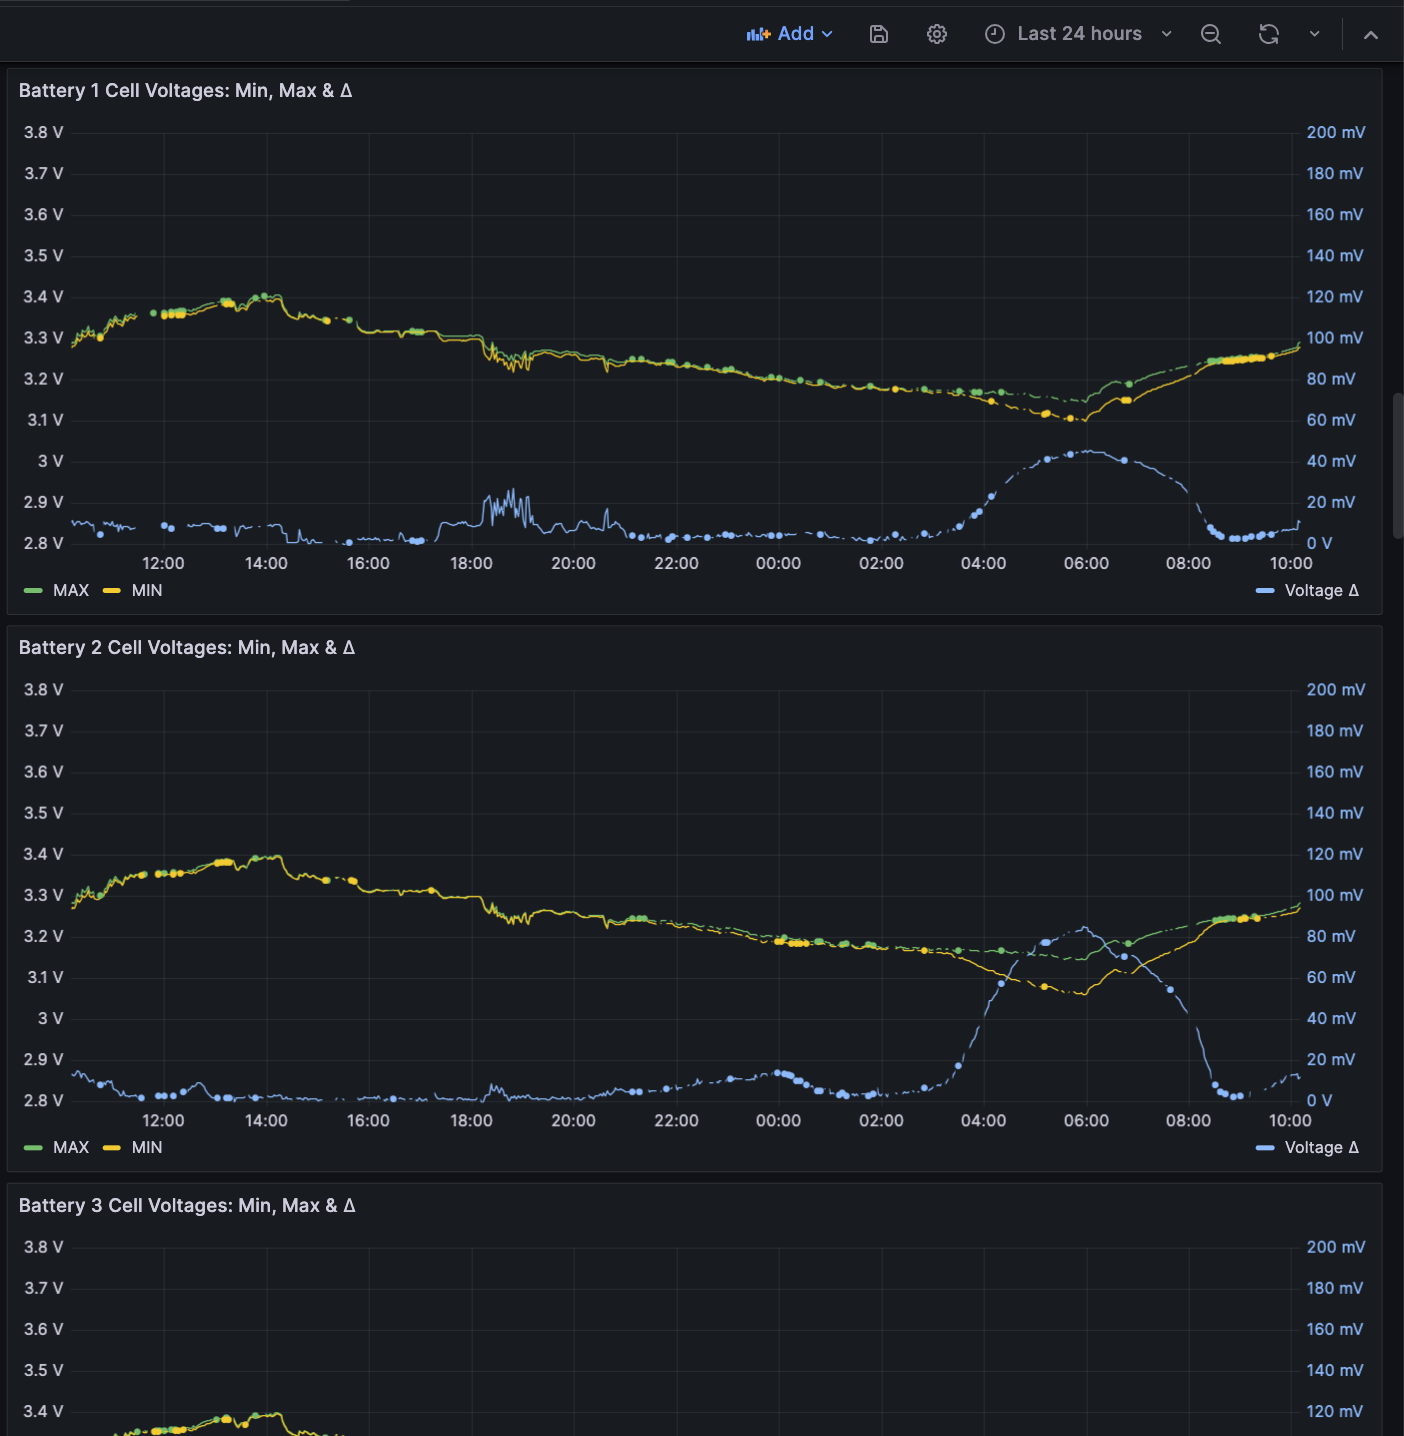Open dashboard settings gear
The height and width of the screenshot is (1436, 1404).
(x=937, y=34)
